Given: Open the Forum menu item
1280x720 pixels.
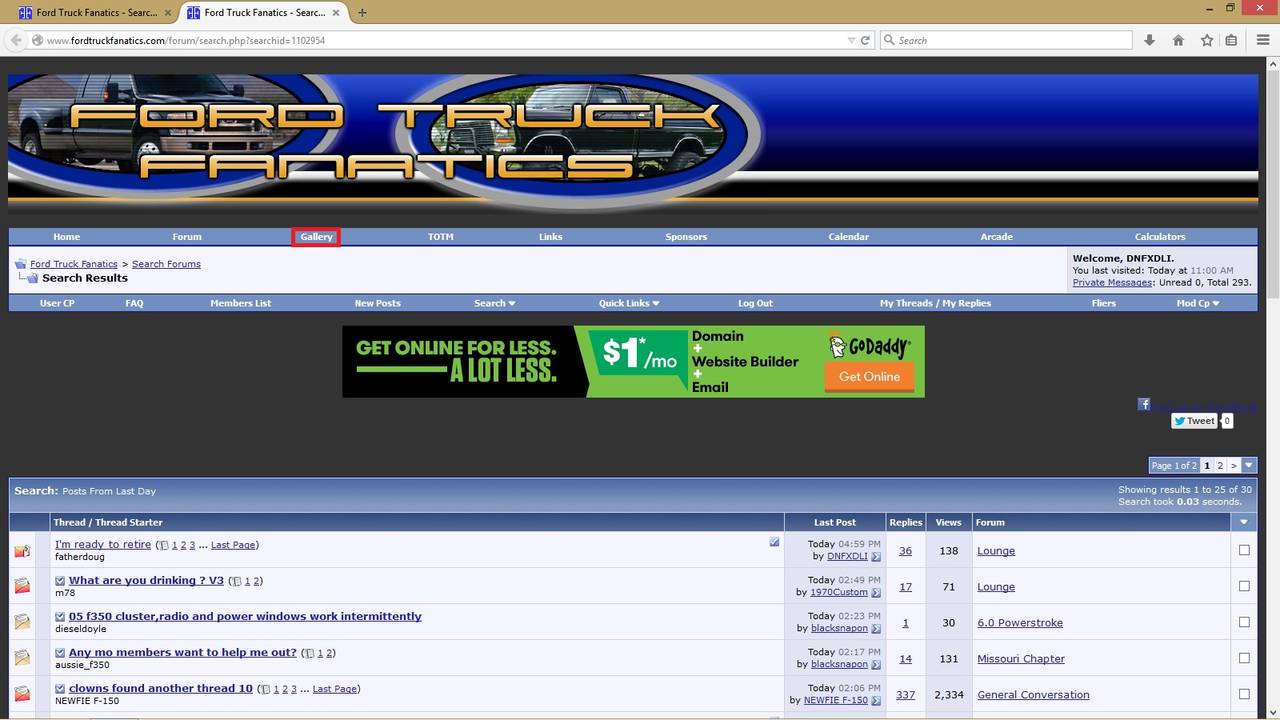Looking at the screenshot, I should pos(187,237).
